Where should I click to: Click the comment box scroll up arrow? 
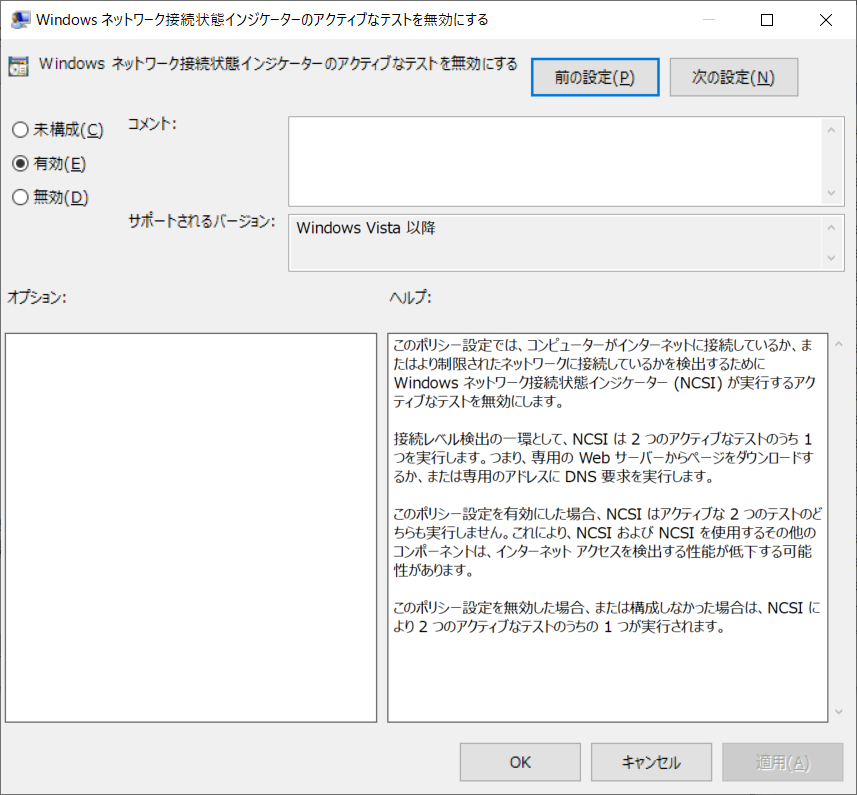click(x=831, y=130)
